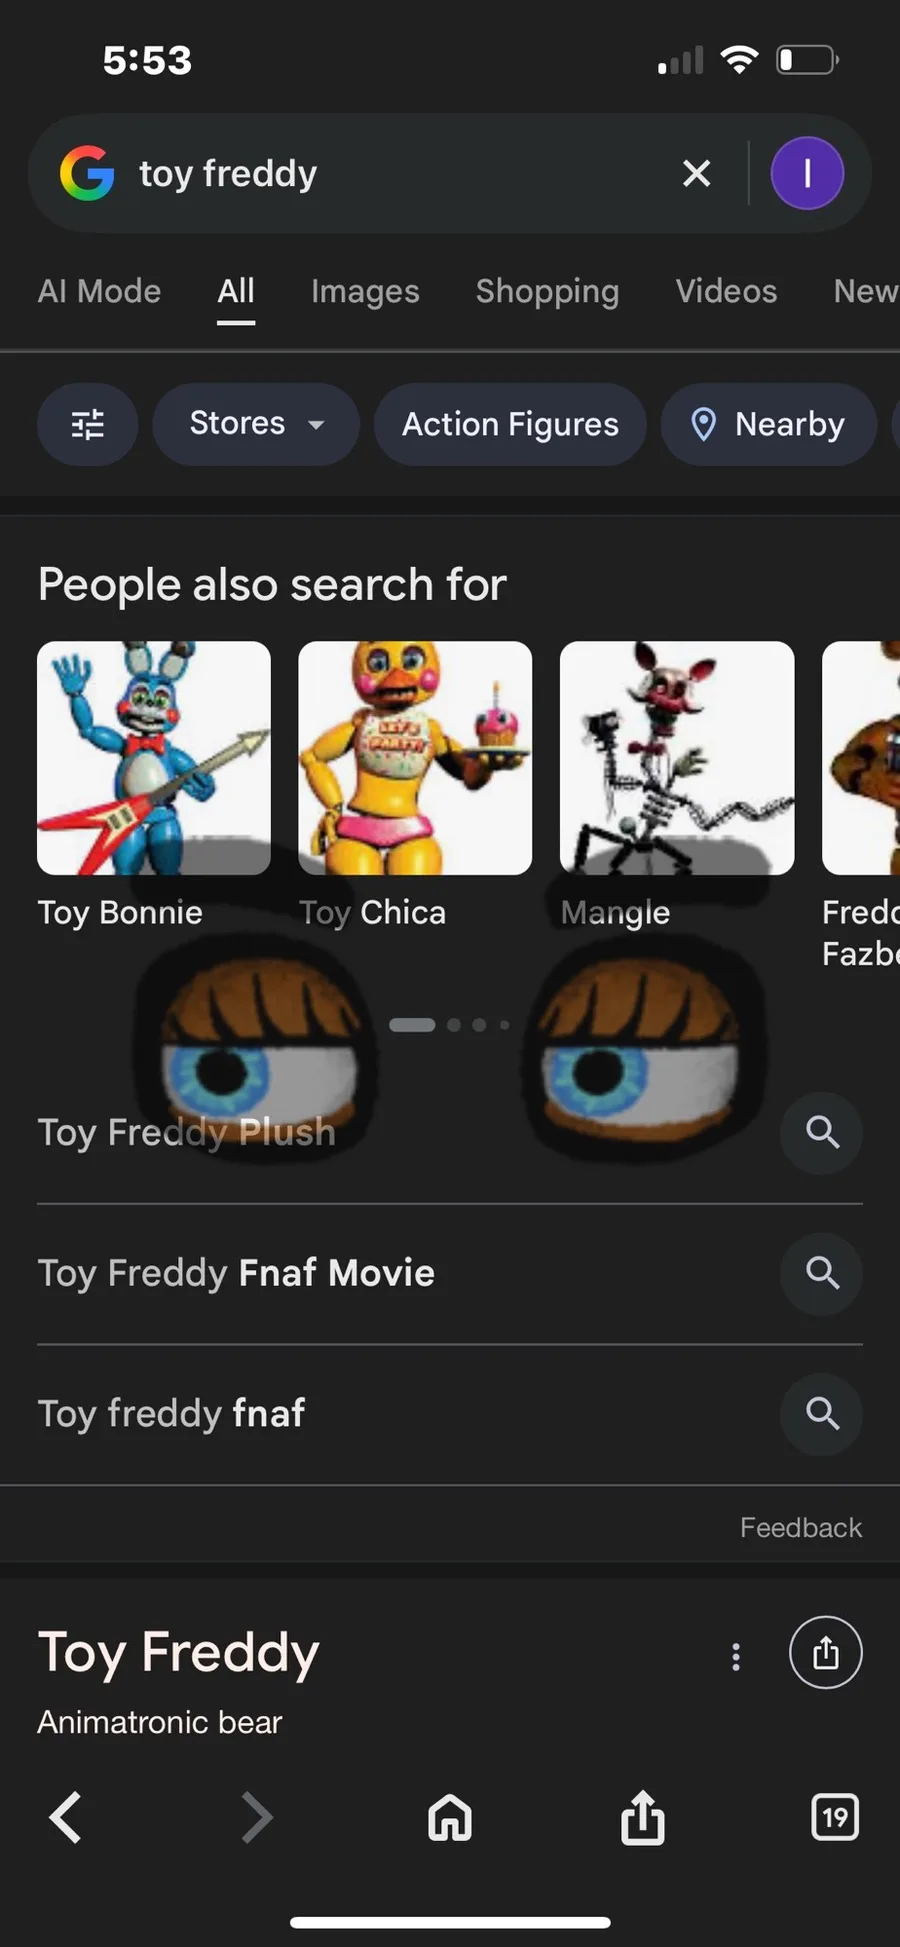Screen dimensions: 900x1947
Task: Tap search icon beside Toy freddy fnaf
Action: pyautogui.click(x=822, y=1414)
